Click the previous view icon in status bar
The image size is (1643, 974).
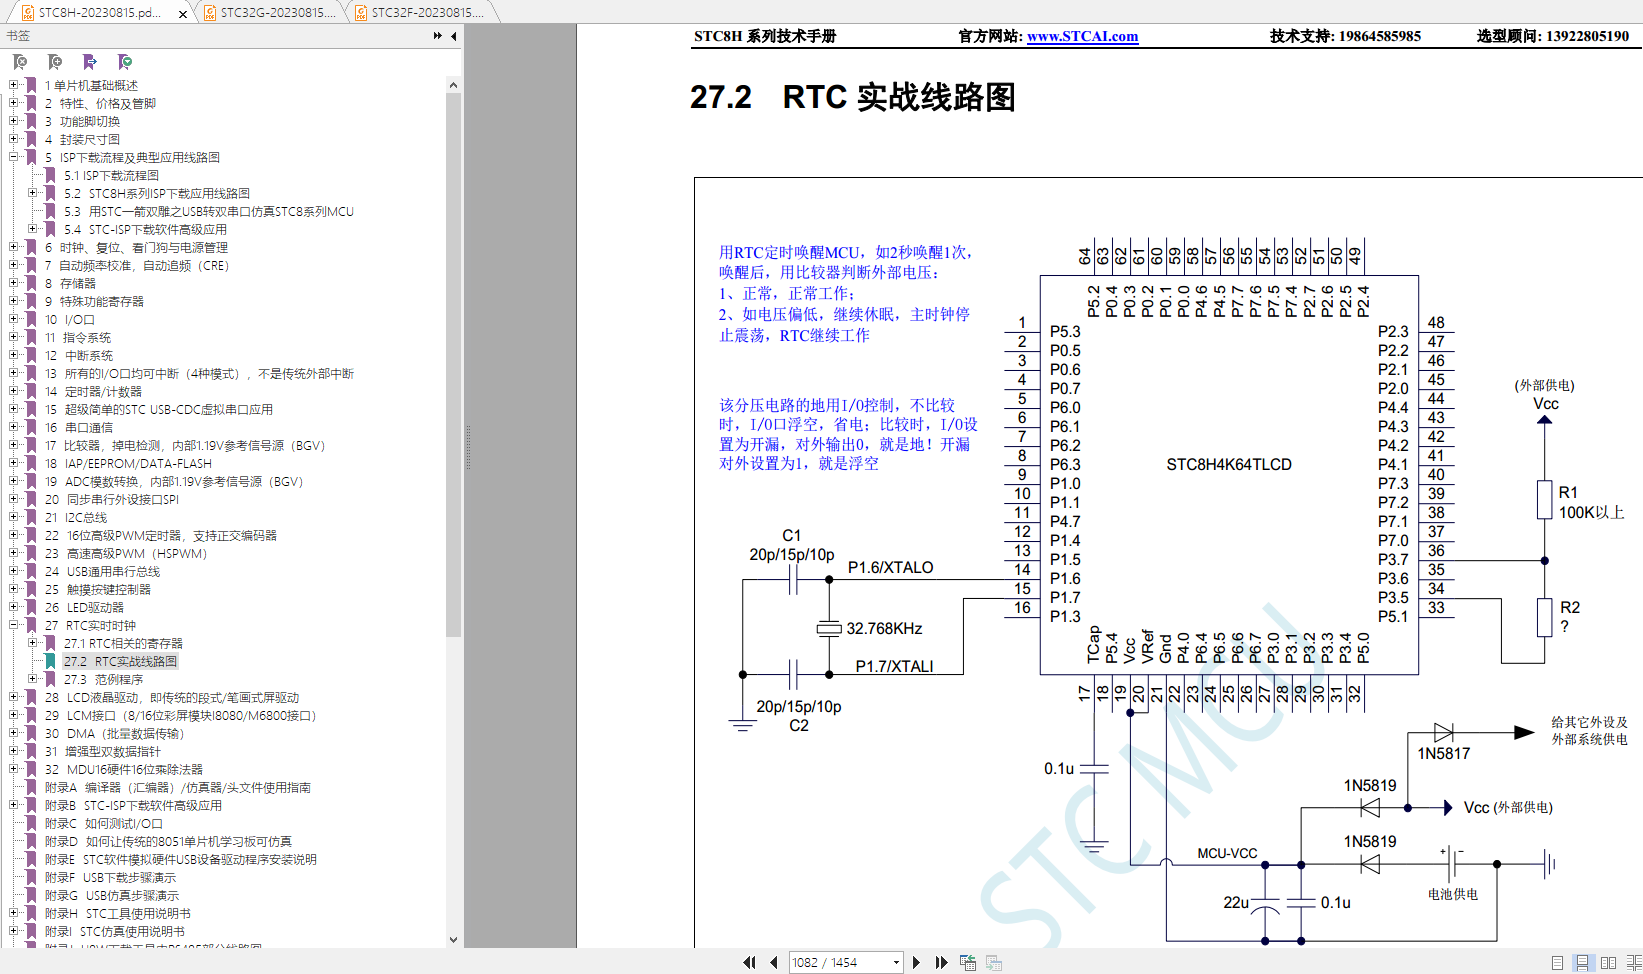click(968, 962)
